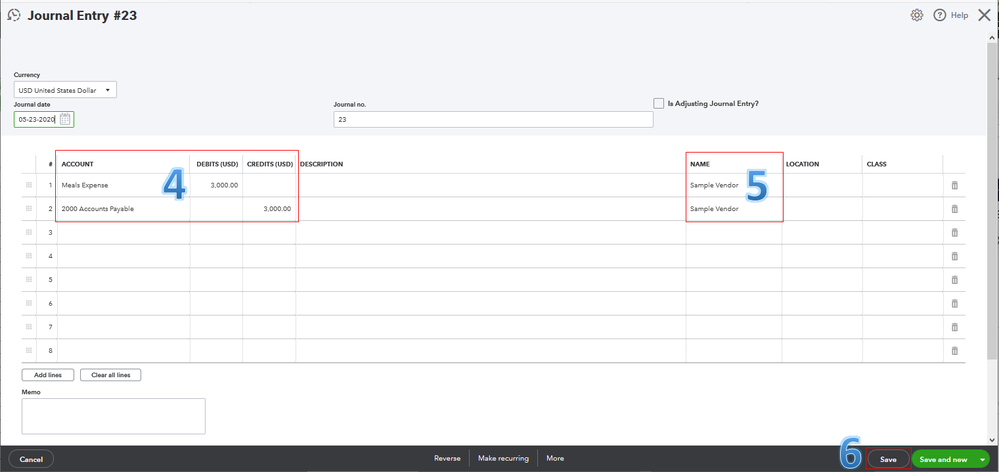Delete line 2 with trash icon
This screenshot has height=472, width=999.
click(954, 209)
